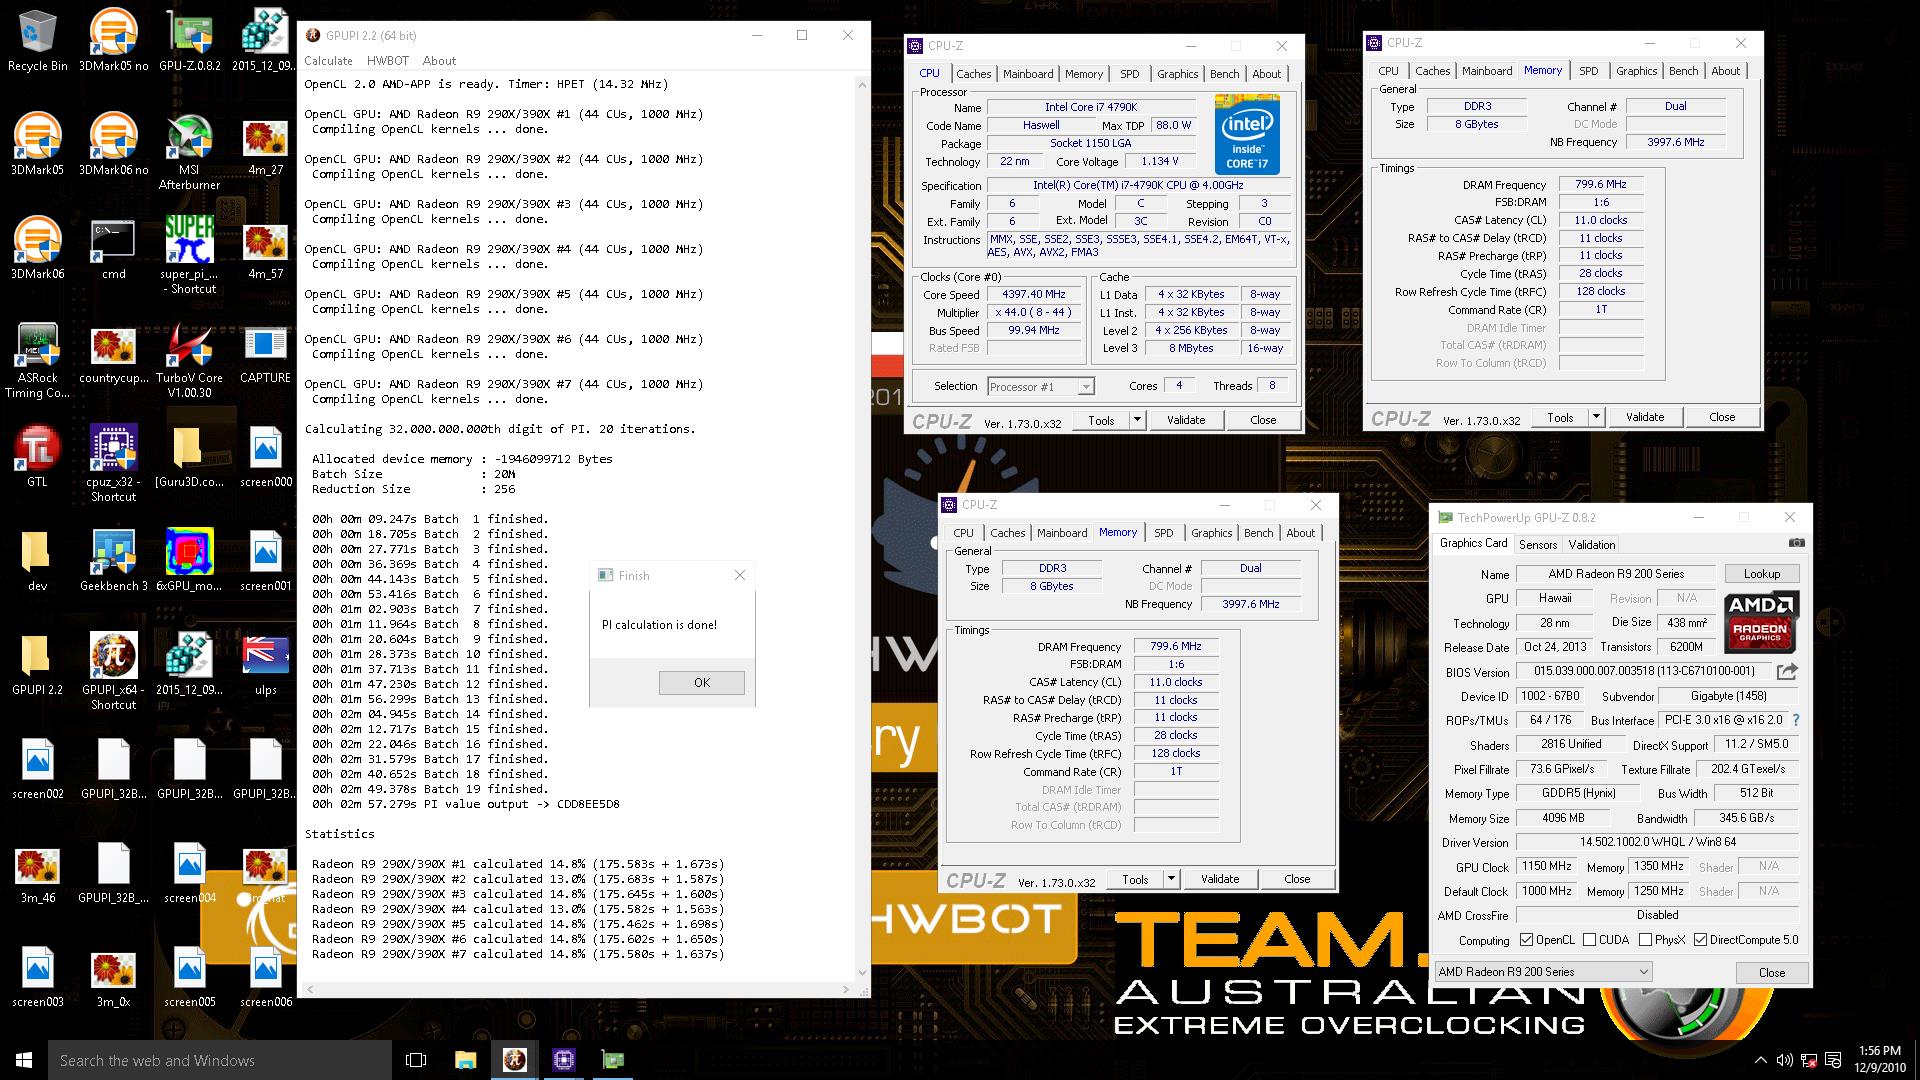Expand Tools dropdown arrow in lower CPU-Z window

[1171, 879]
